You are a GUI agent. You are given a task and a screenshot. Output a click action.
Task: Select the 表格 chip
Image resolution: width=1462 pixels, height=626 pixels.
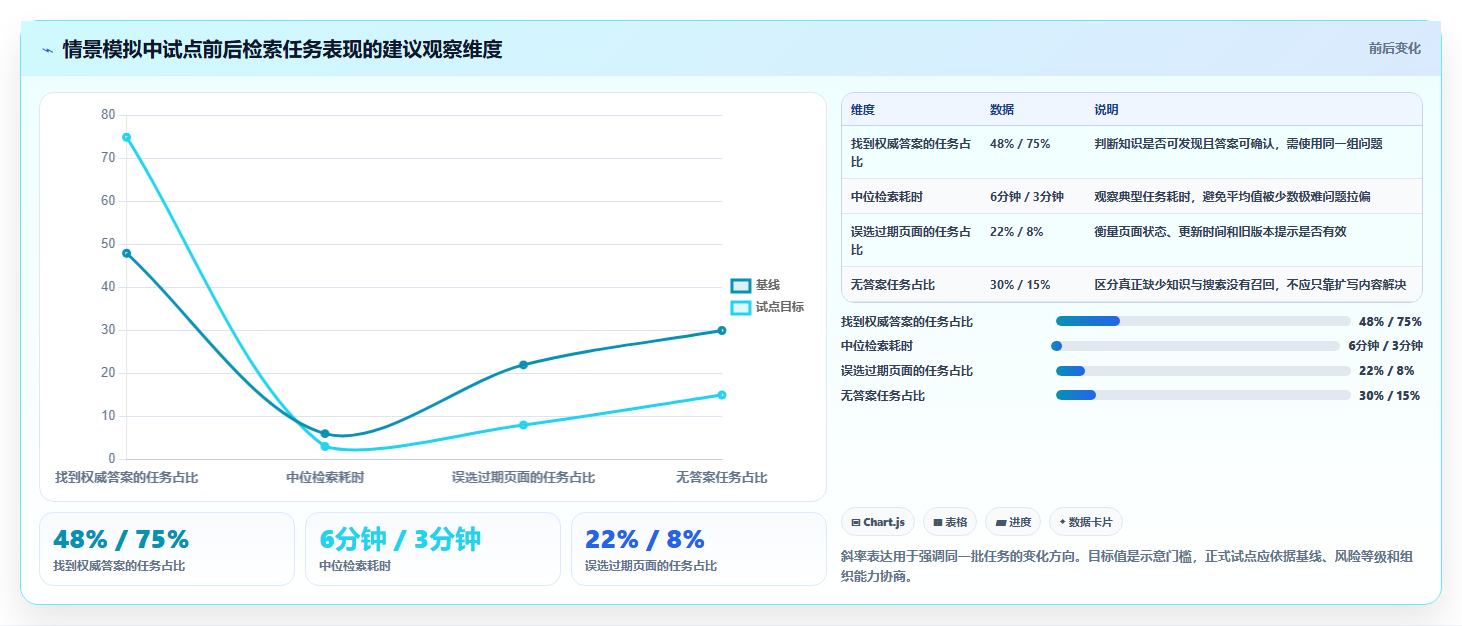pyautogui.click(x=950, y=522)
